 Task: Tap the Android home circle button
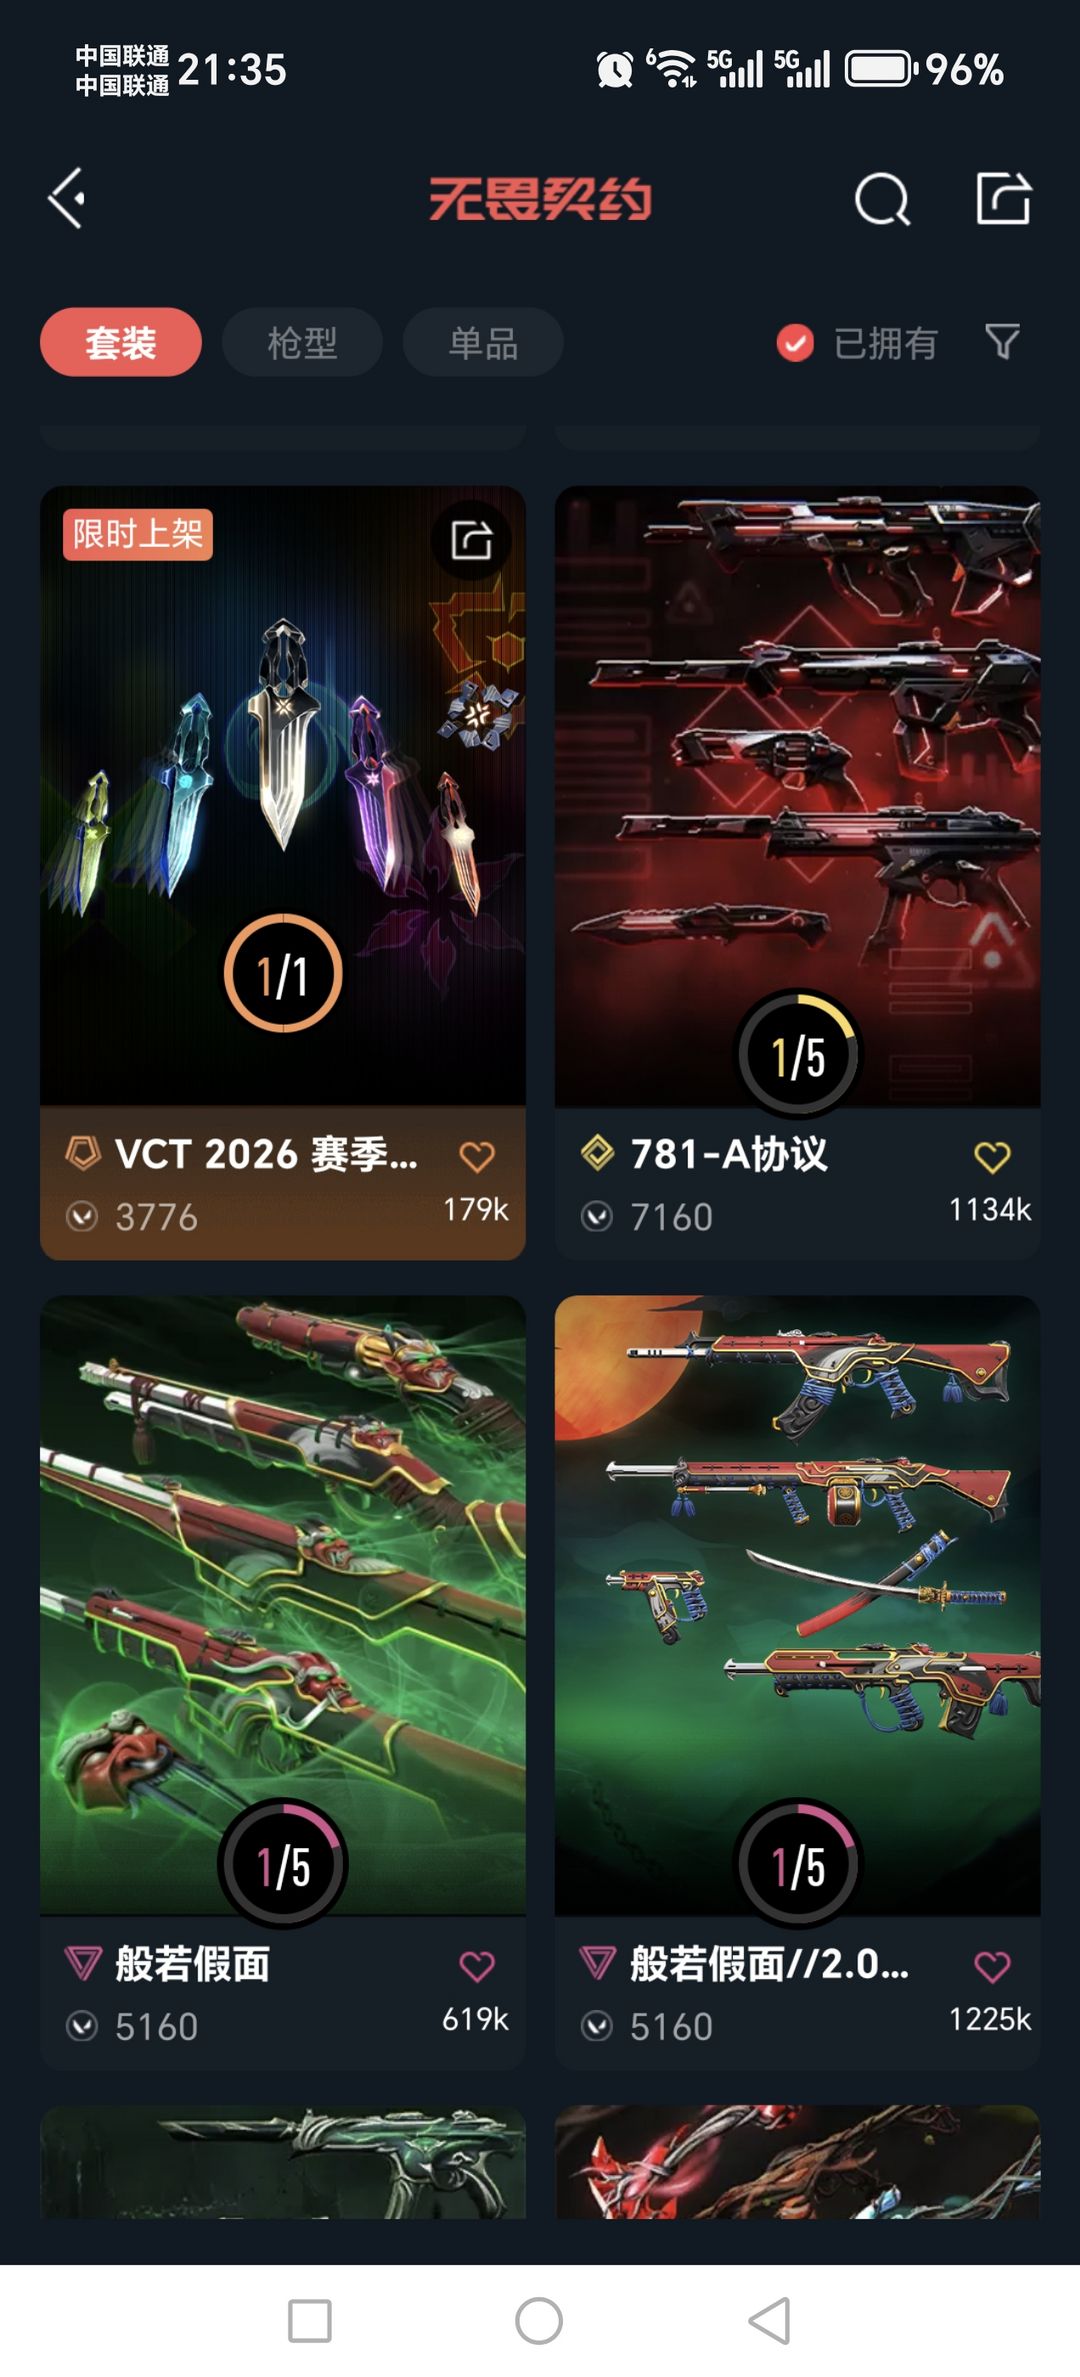click(x=539, y=2320)
